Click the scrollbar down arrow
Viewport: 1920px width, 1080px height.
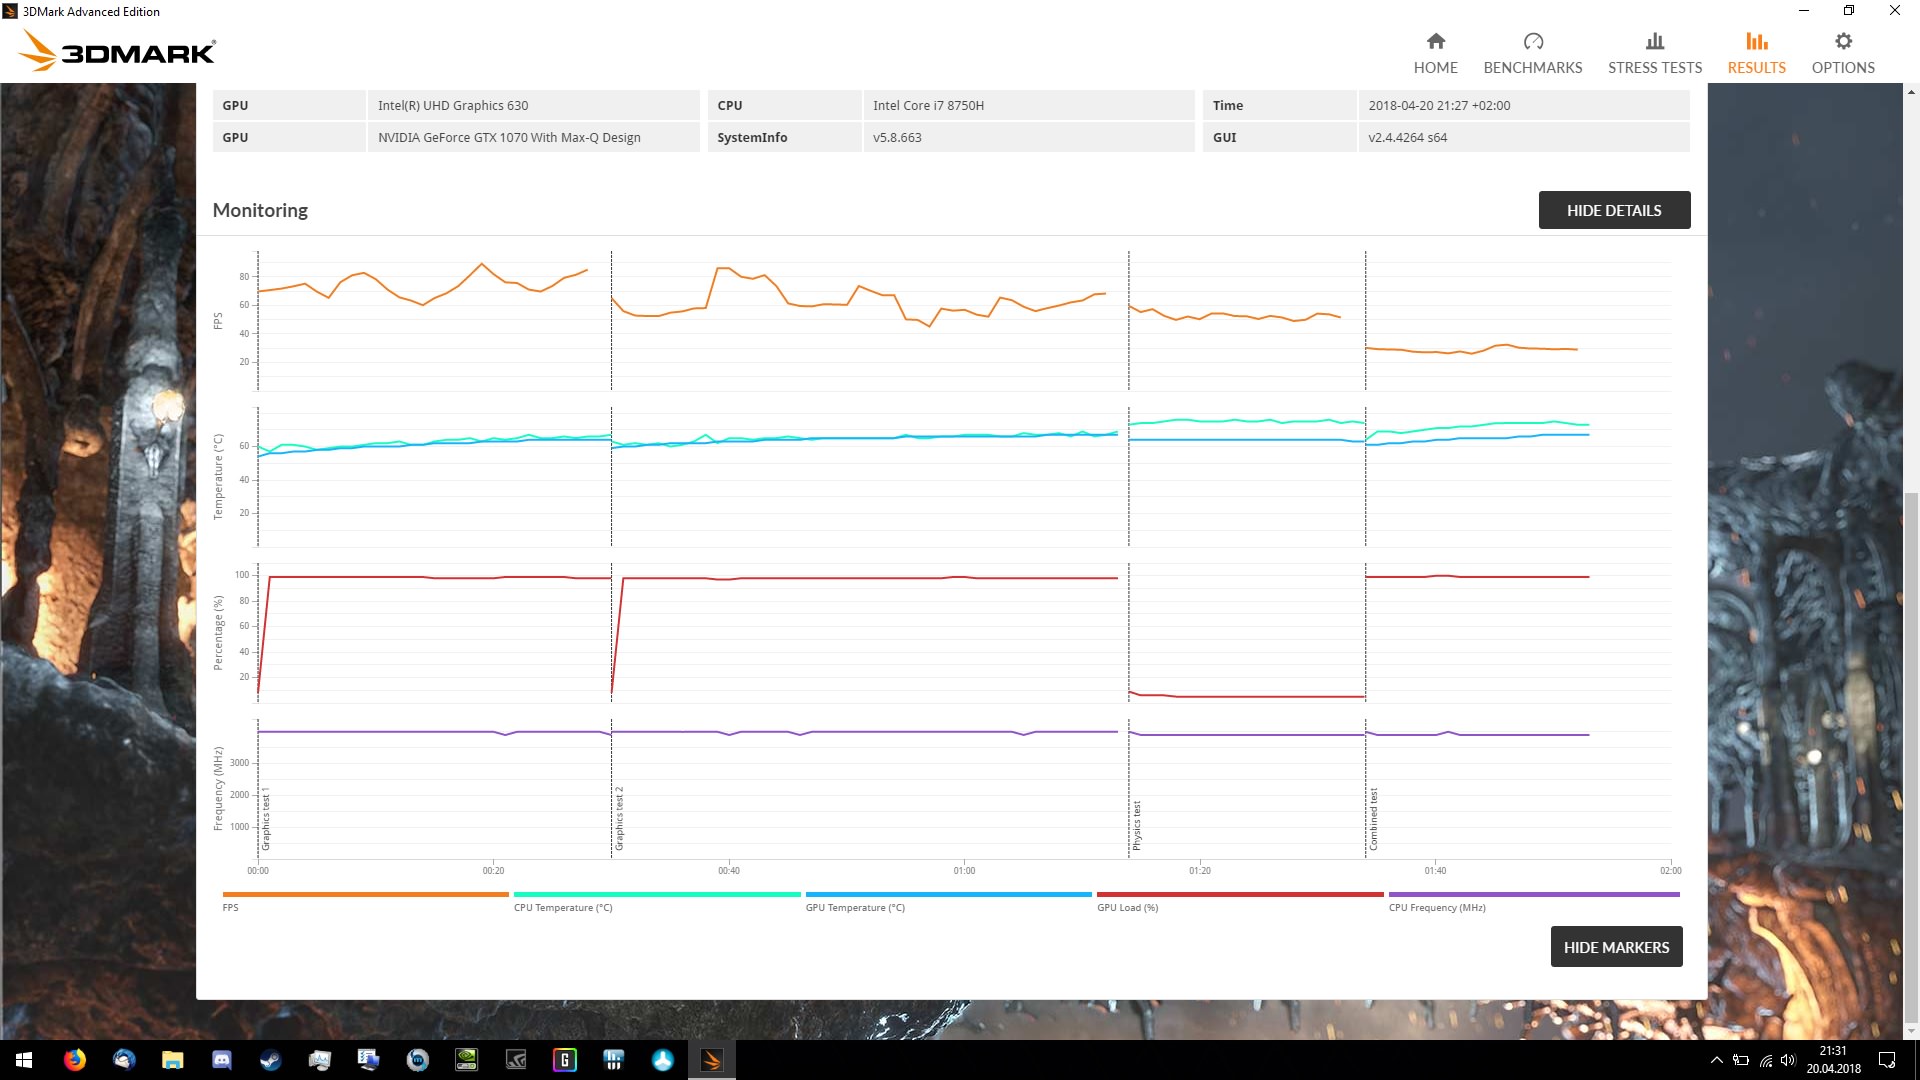[x=1911, y=1031]
